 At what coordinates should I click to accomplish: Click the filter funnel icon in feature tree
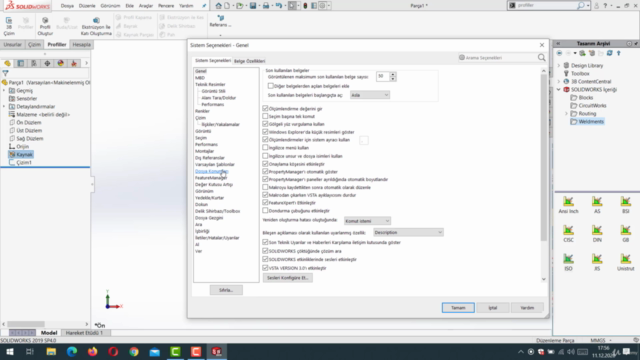5,73
